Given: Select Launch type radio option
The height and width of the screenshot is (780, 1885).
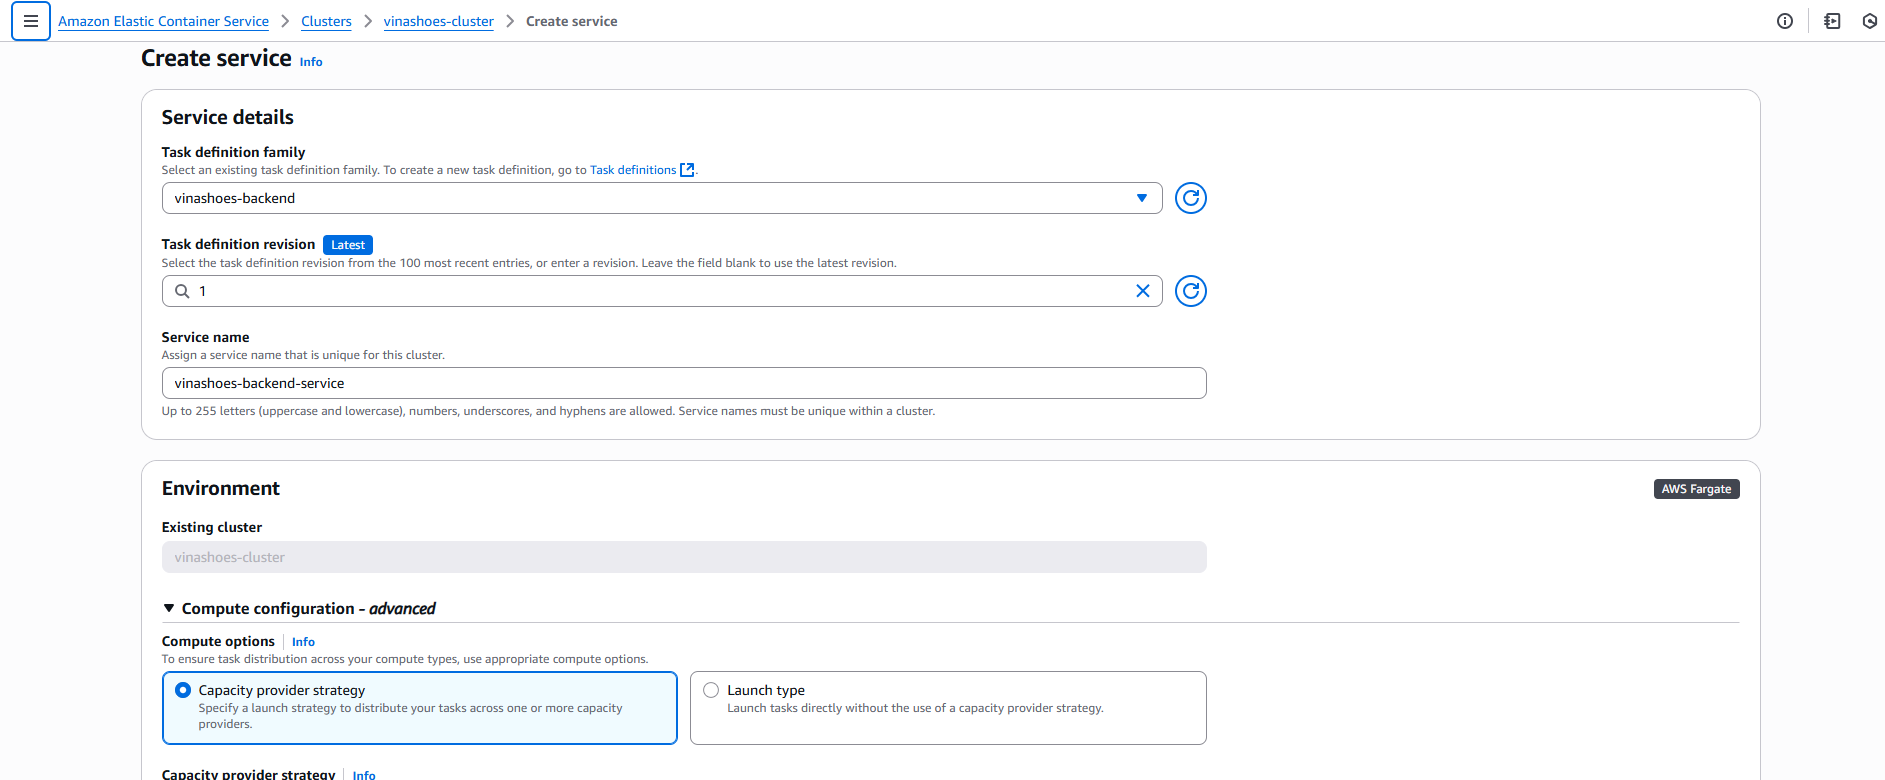Looking at the screenshot, I should tap(711, 690).
